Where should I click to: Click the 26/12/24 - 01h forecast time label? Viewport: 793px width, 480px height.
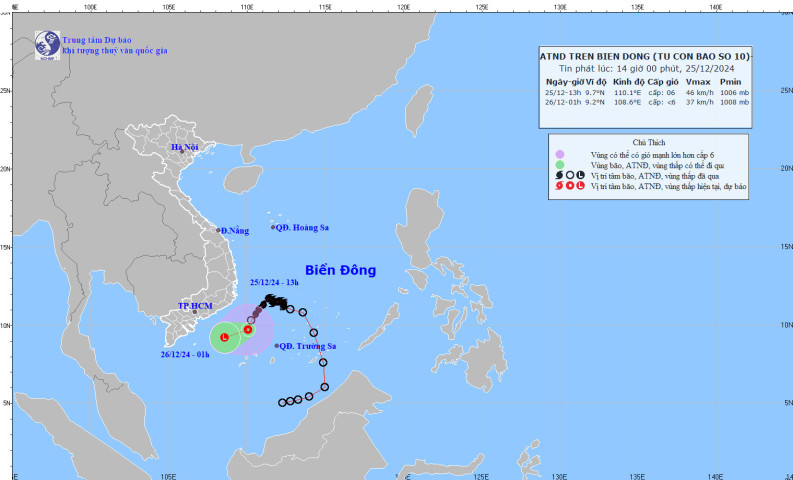tap(185, 355)
